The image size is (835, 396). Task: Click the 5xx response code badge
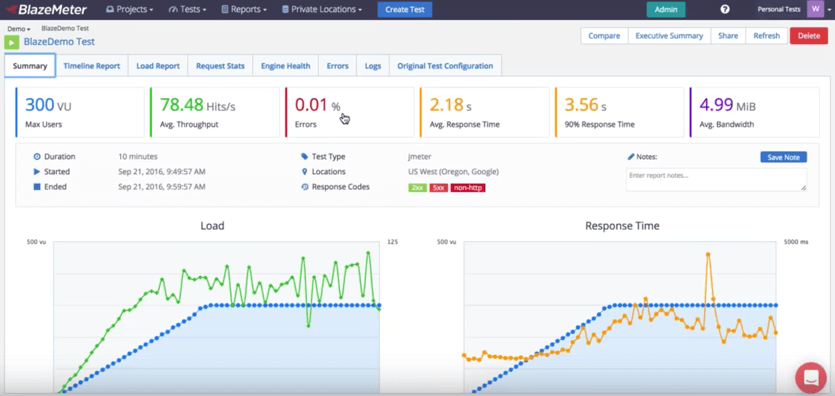(x=439, y=188)
